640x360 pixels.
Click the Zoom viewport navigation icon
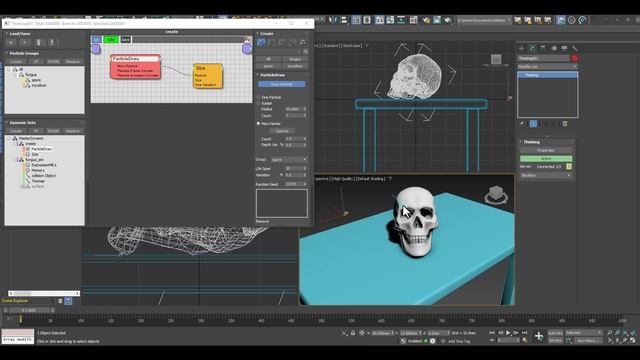(x=609, y=333)
